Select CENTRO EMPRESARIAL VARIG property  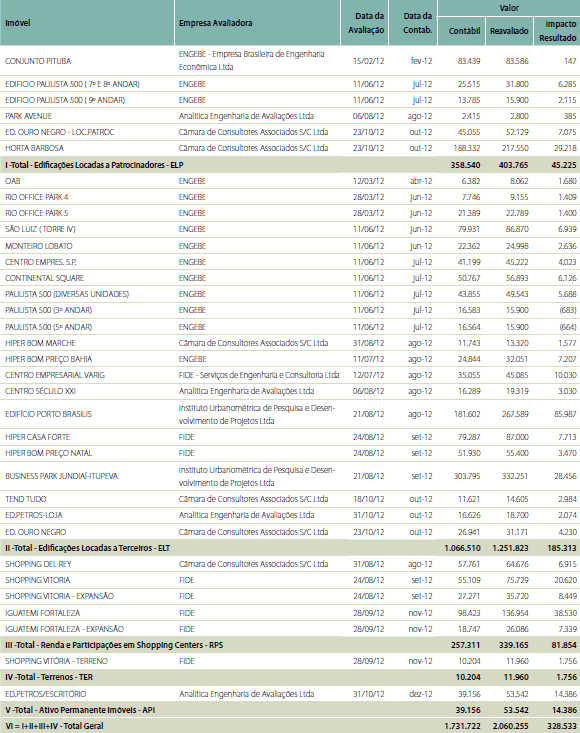[x=55, y=375]
